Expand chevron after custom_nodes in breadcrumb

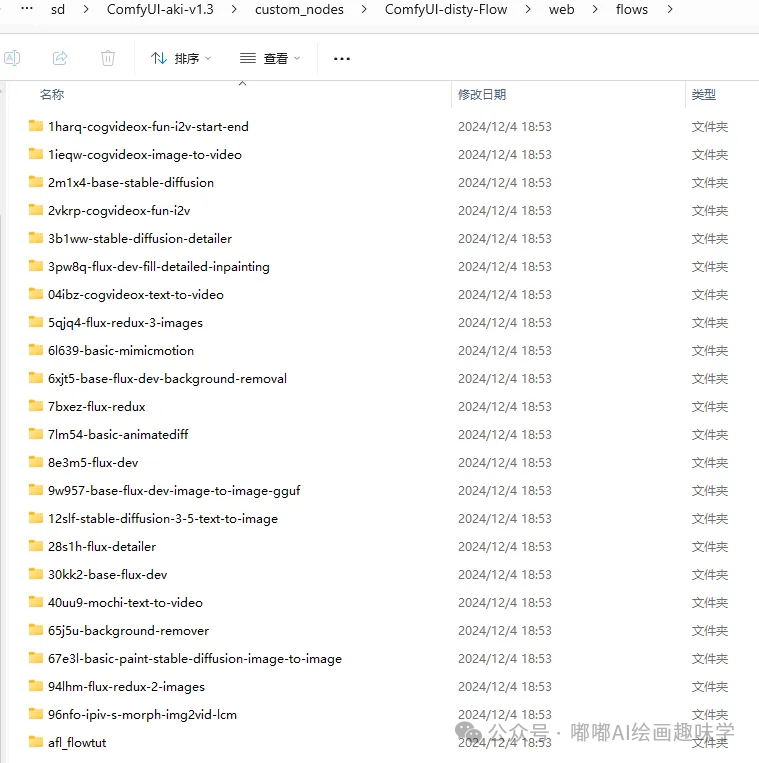[364, 9]
